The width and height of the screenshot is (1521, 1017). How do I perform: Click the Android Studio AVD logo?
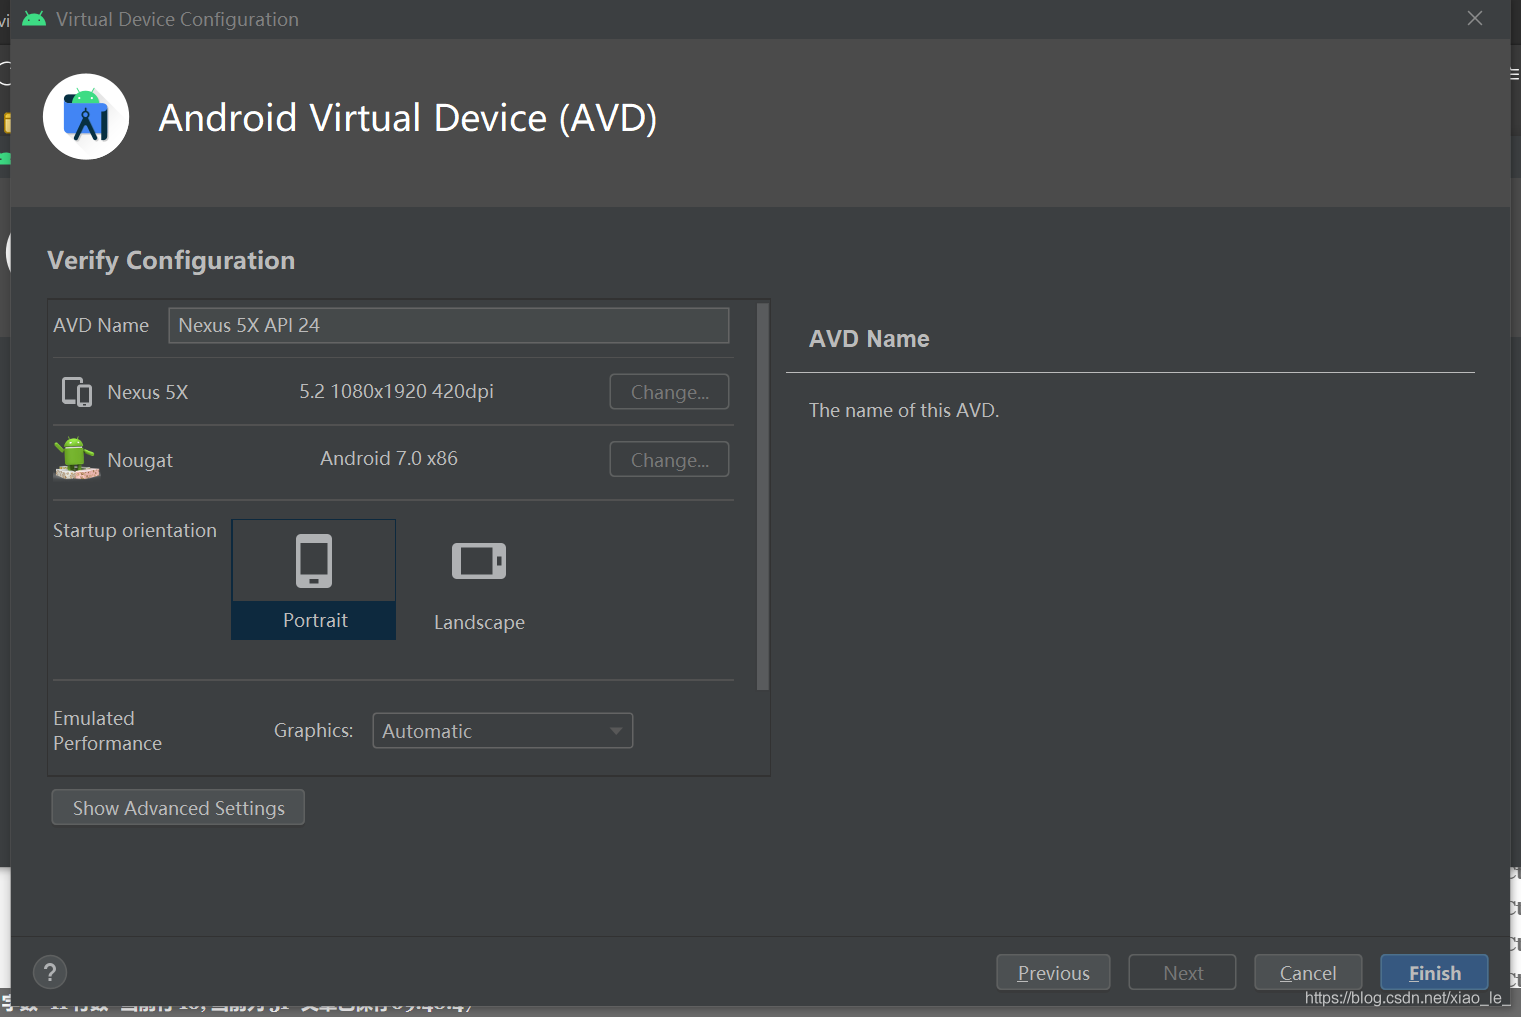click(x=86, y=117)
